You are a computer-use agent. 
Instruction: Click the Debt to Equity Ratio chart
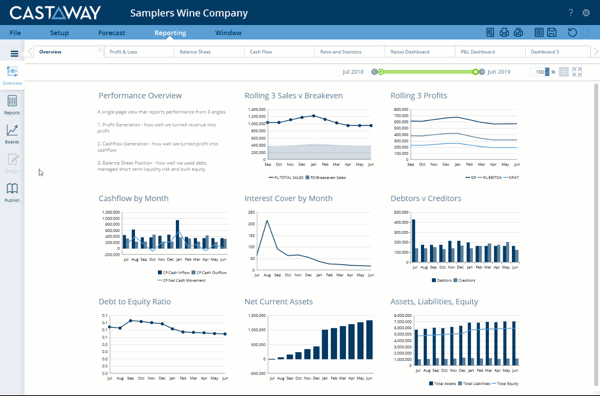click(x=164, y=346)
